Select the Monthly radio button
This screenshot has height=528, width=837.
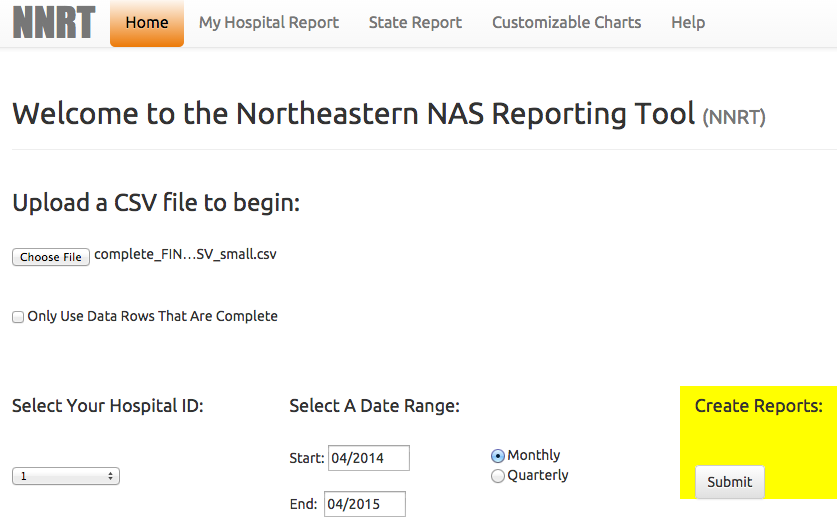click(498, 456)
